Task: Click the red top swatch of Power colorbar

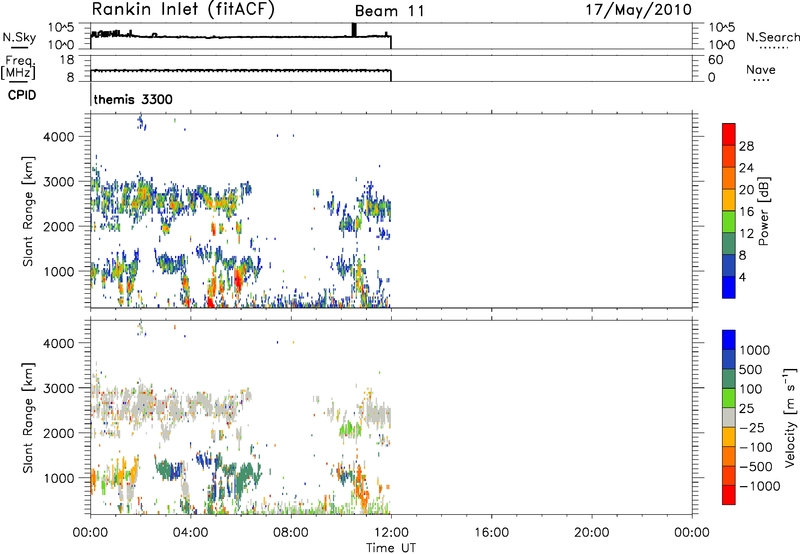Action: [729, 134]
